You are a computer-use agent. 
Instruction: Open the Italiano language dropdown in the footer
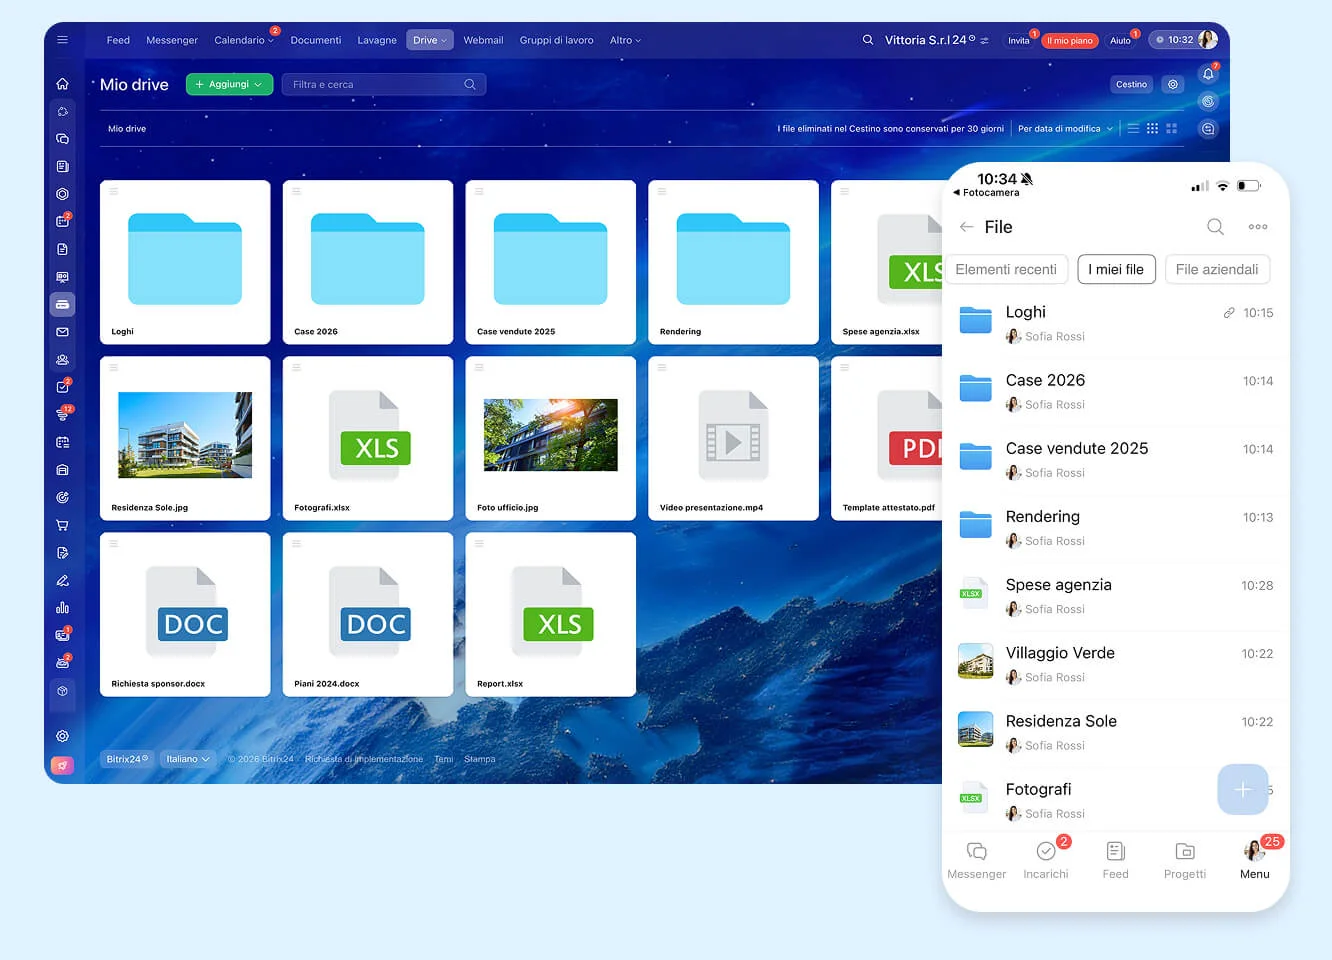point(187,759)
